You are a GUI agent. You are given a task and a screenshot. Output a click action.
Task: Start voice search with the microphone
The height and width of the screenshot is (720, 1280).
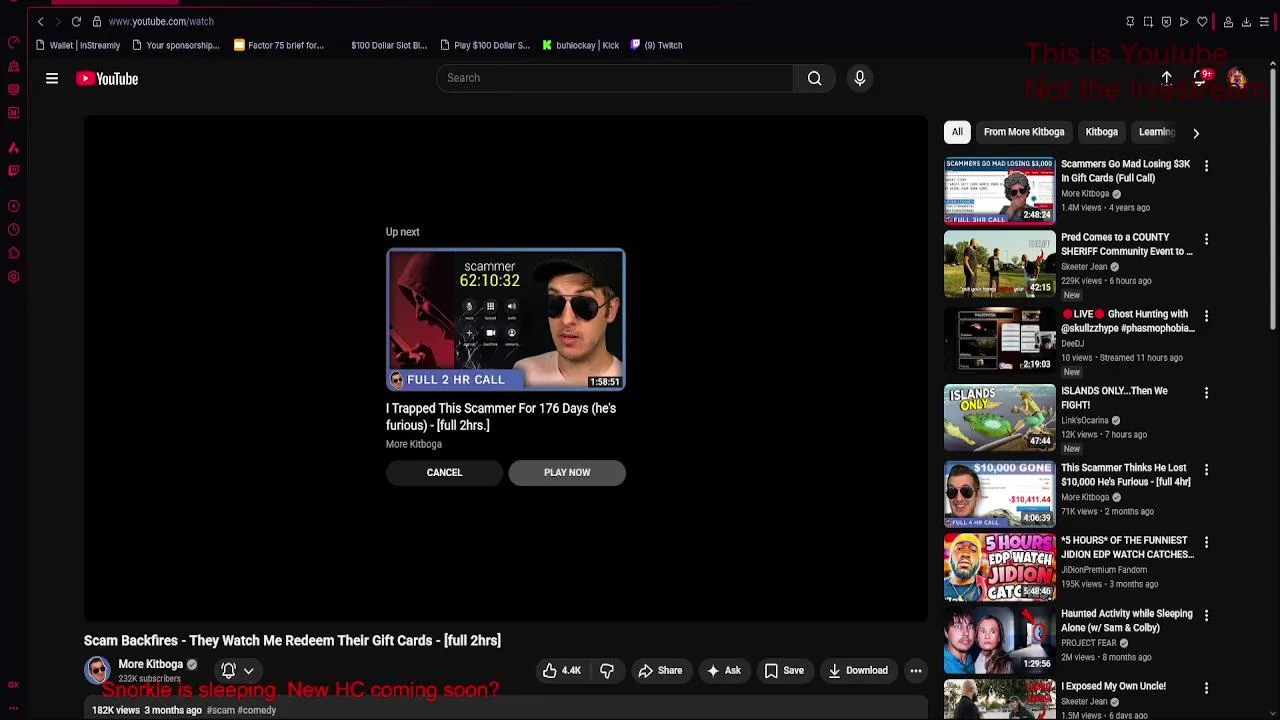(x=860, y=78)
